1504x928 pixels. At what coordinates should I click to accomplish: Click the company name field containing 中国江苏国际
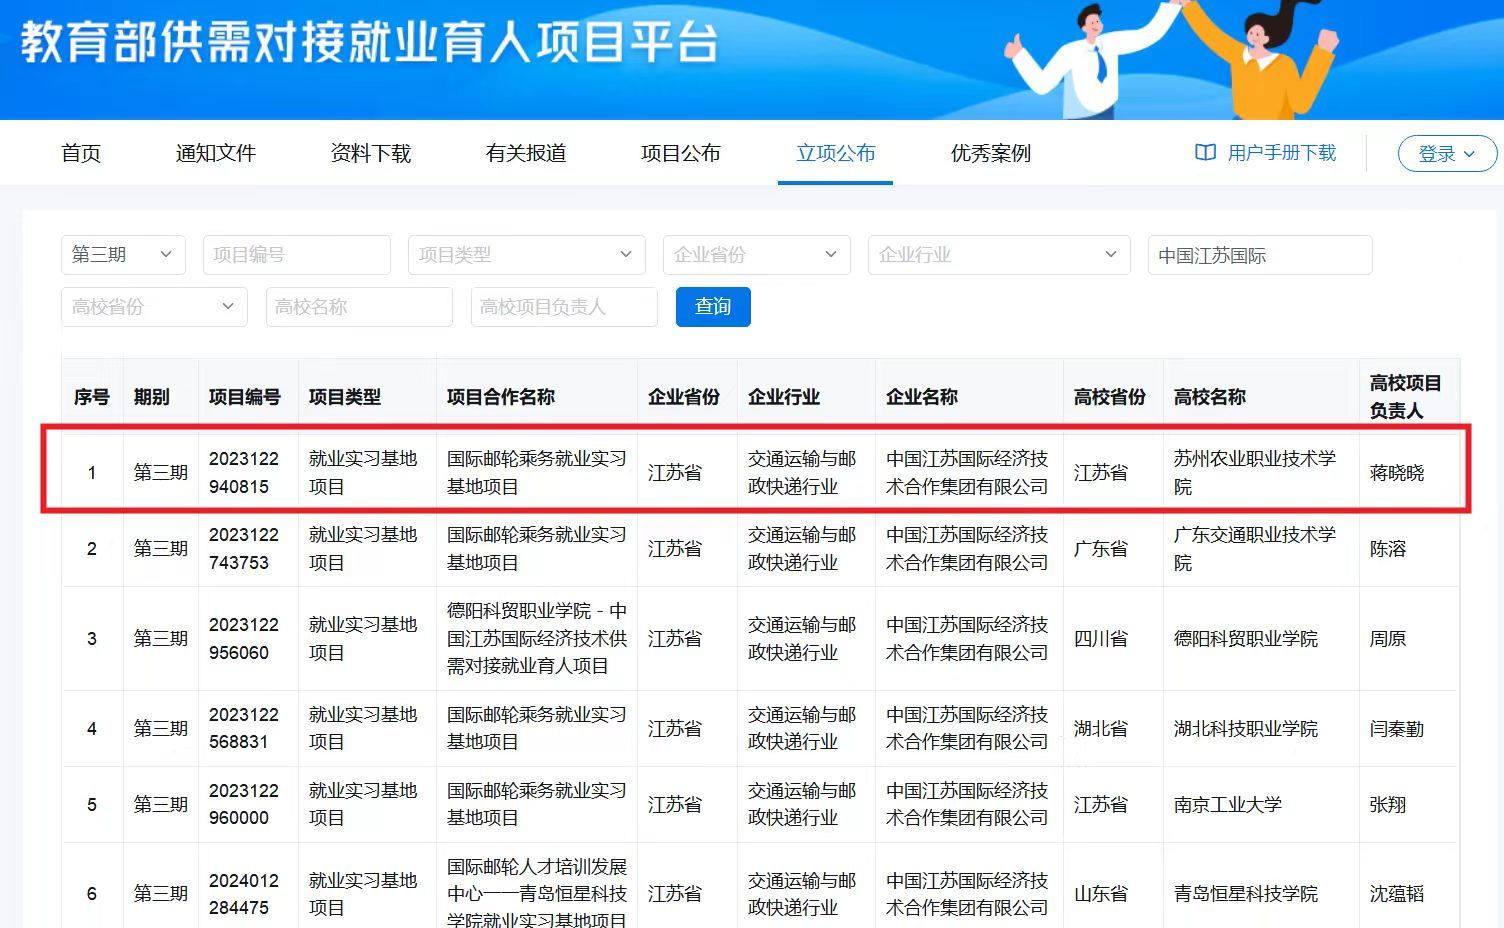click(x=1260, y=255)
